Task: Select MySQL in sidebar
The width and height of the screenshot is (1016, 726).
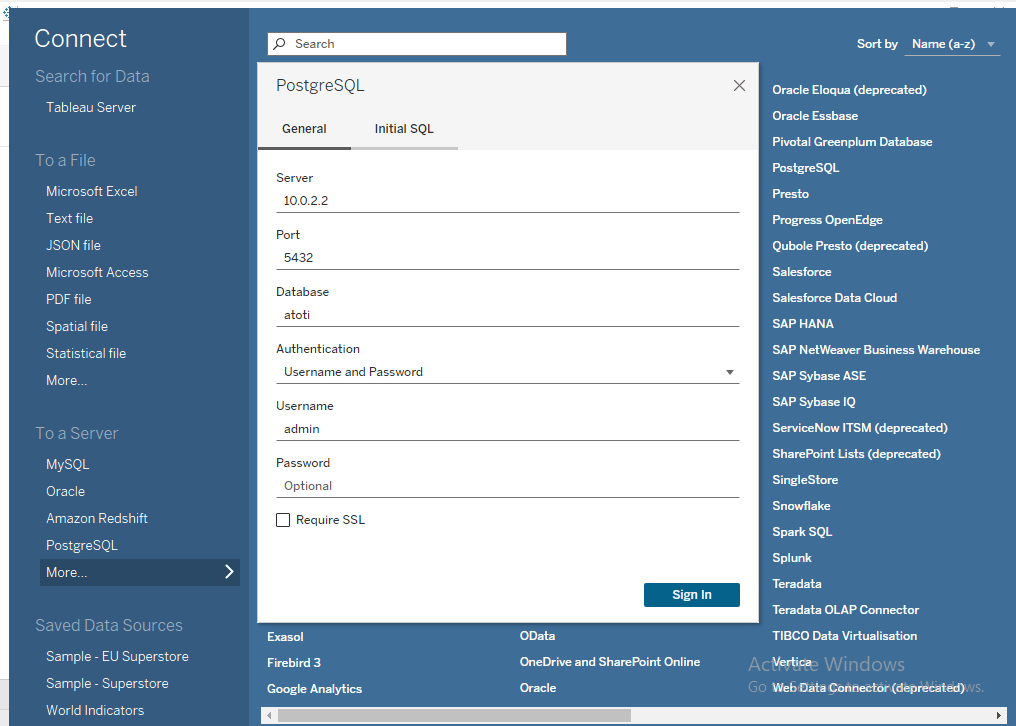Action: (x=67, y=464)
